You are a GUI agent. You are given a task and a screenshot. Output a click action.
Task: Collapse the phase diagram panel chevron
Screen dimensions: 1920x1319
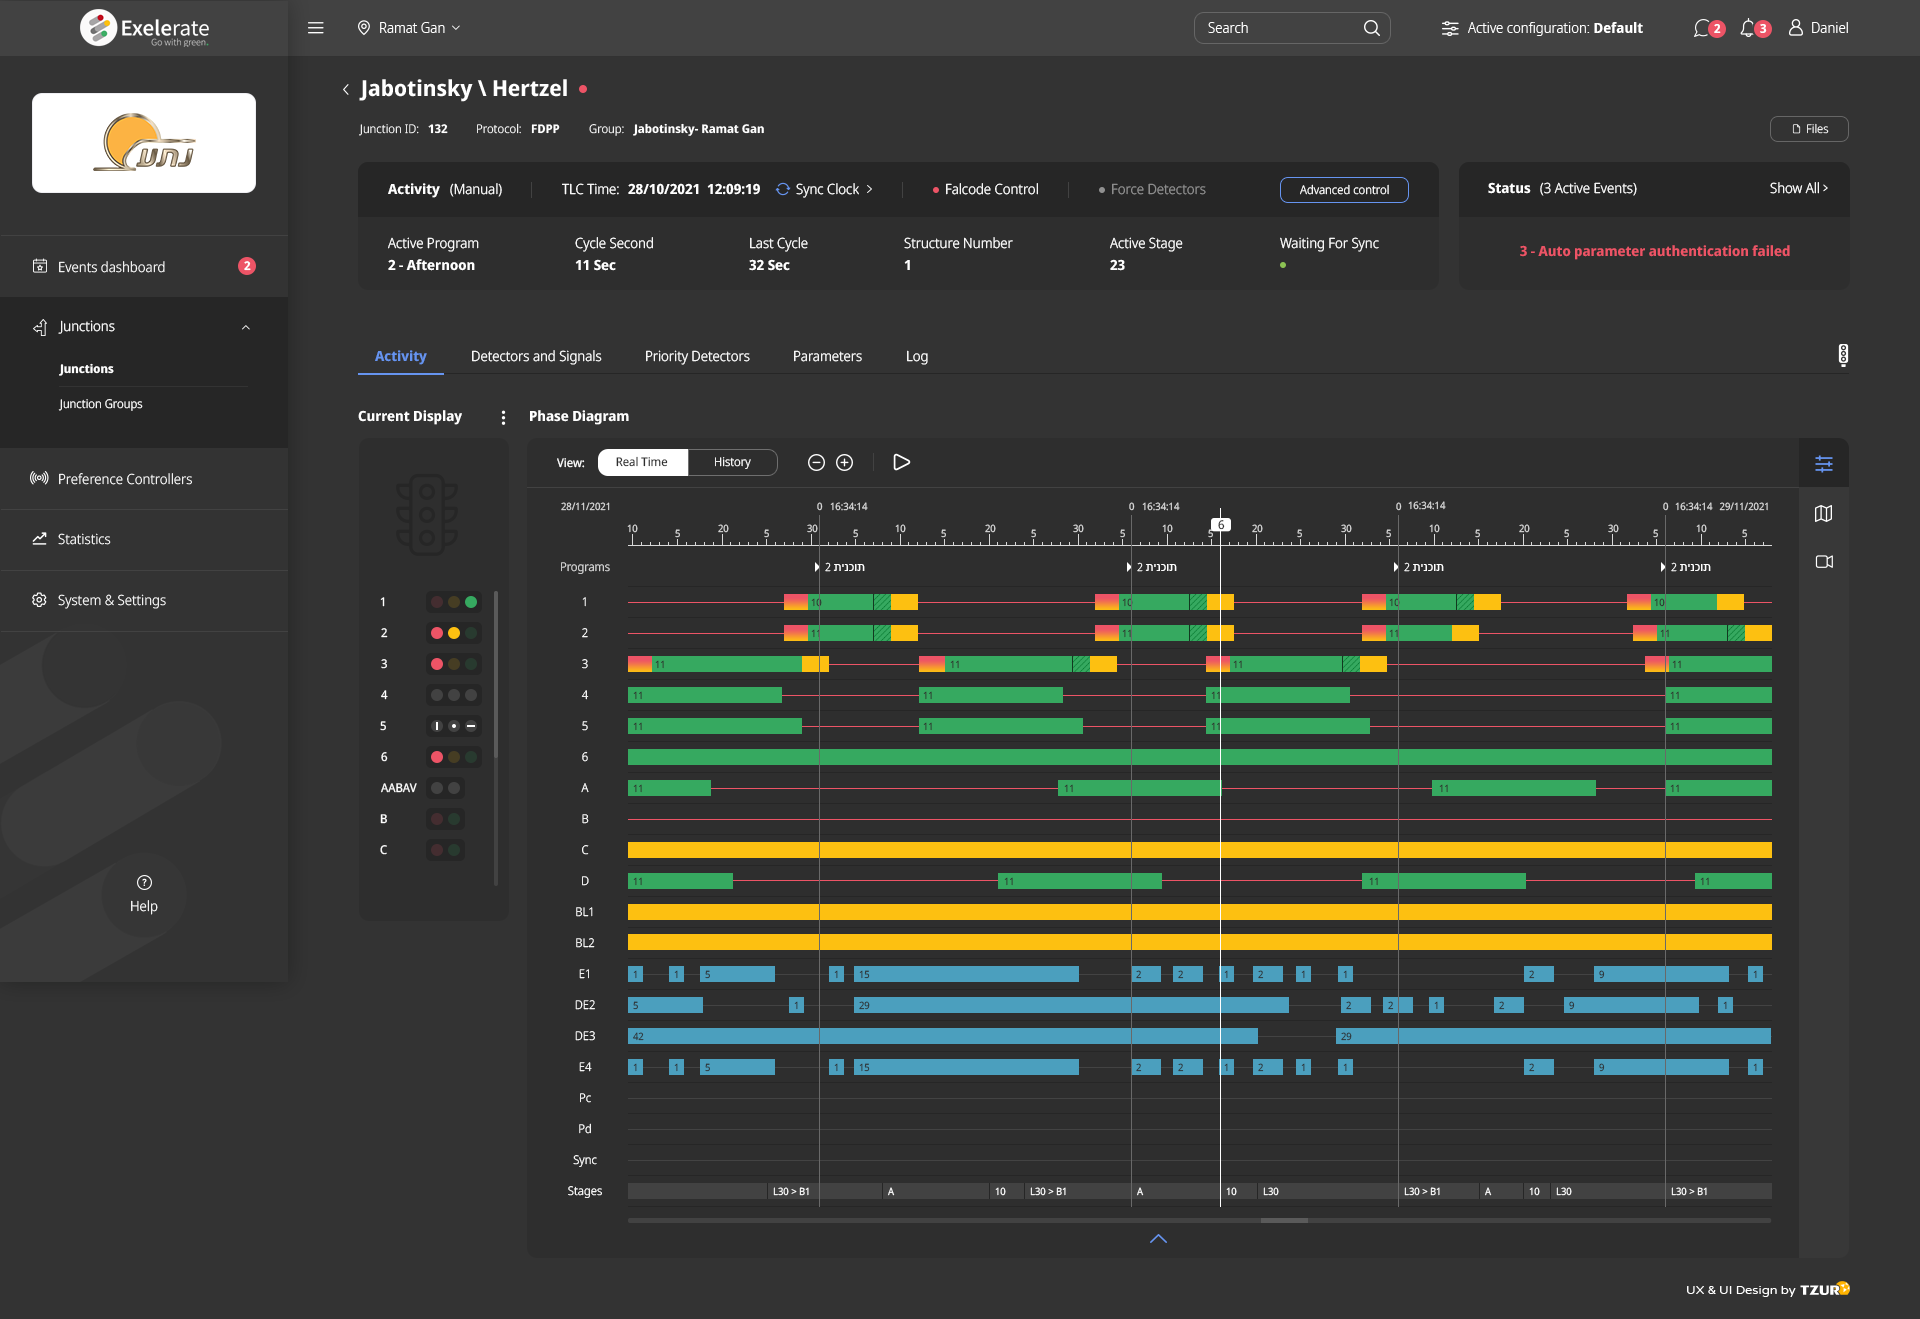(1158, 1239)
